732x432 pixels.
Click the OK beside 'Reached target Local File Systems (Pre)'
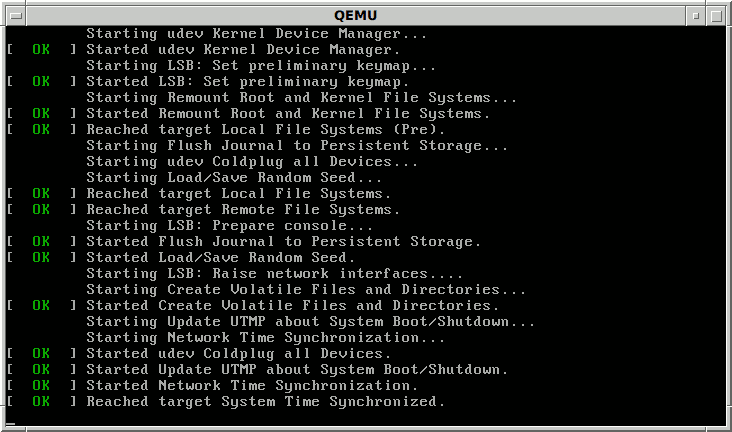click(x=40, y=129)
